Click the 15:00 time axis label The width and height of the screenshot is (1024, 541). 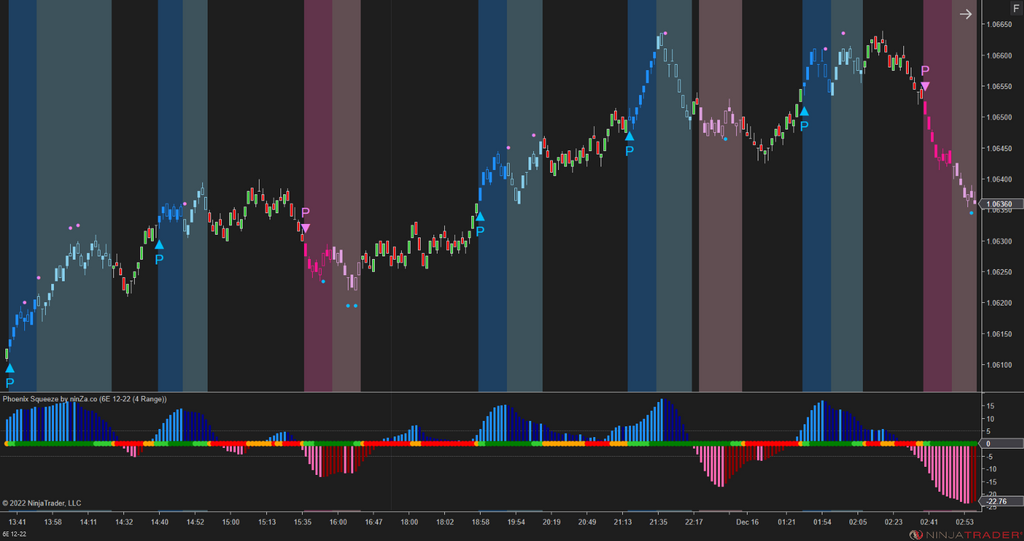[x=231, y=522]
